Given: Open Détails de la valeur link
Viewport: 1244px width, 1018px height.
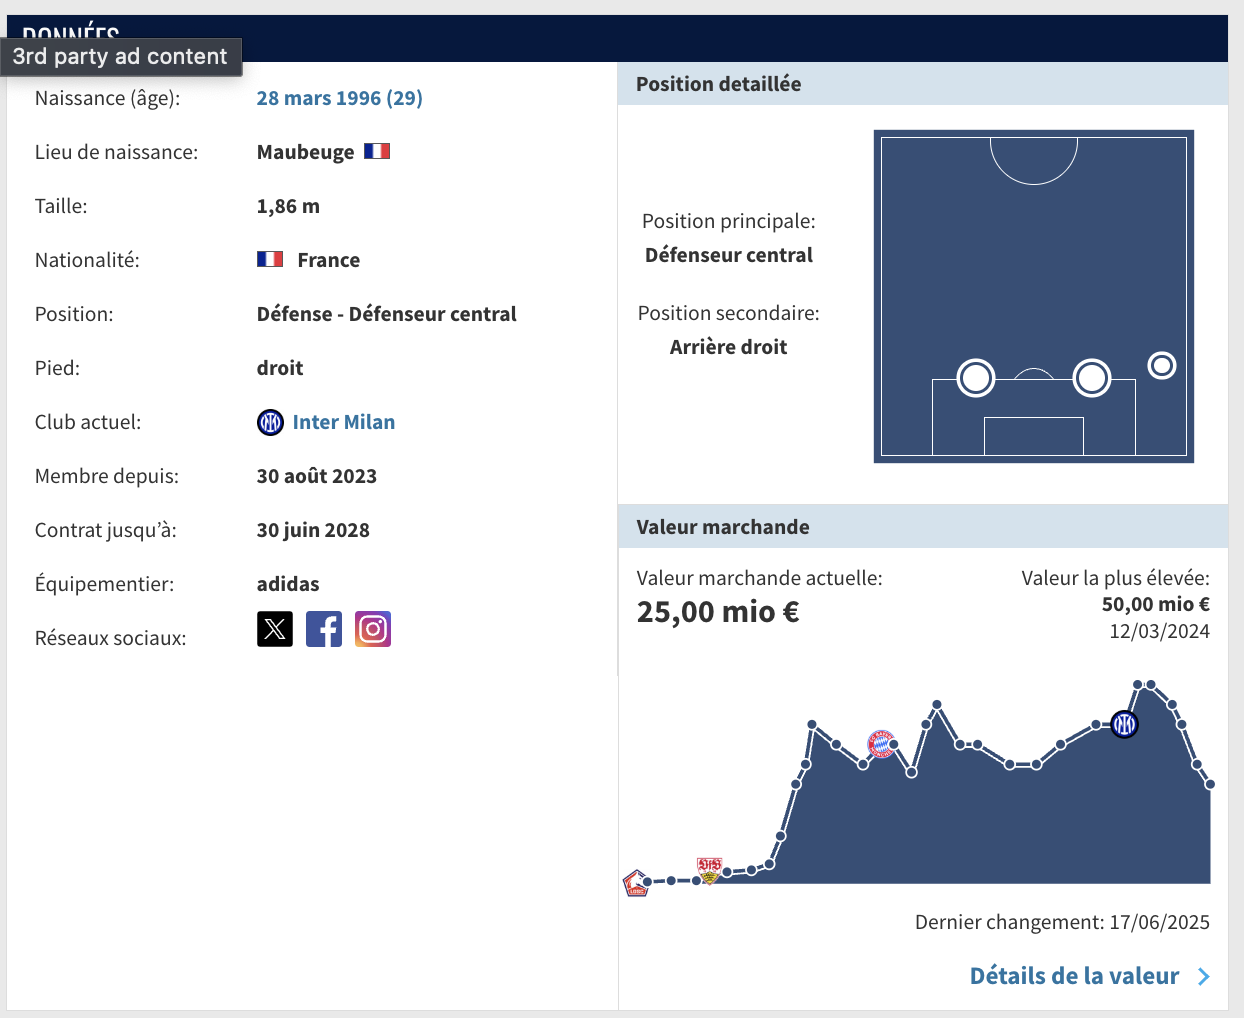Looking at the screenshot, I should (x=1074, y=976).
